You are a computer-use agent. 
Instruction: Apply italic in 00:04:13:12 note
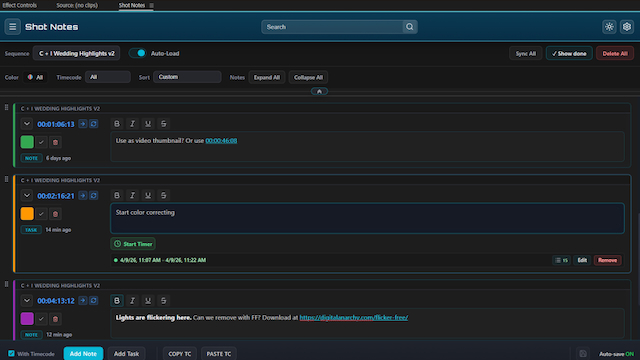click(132, 301)
